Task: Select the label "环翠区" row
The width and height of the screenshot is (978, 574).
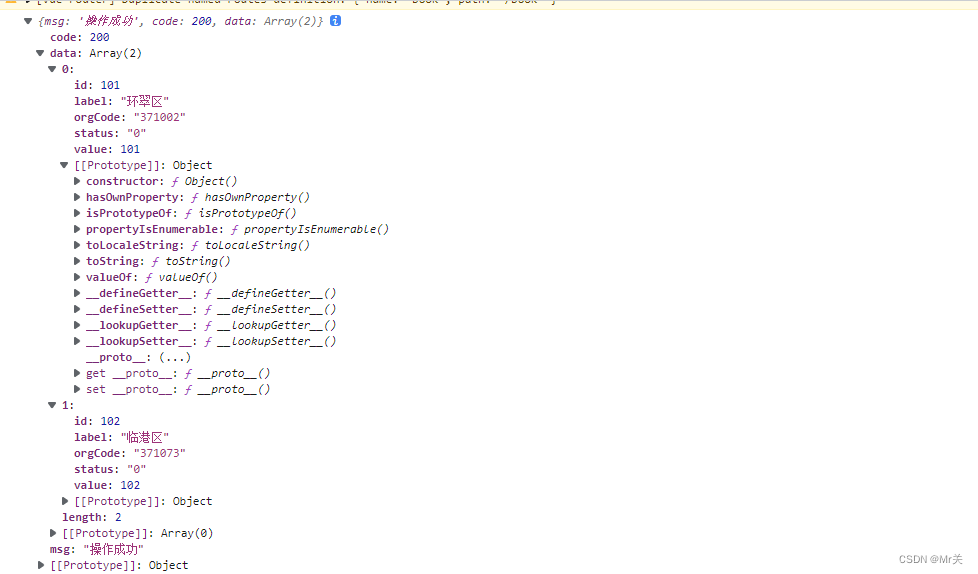Action: [x=122, y=101]
